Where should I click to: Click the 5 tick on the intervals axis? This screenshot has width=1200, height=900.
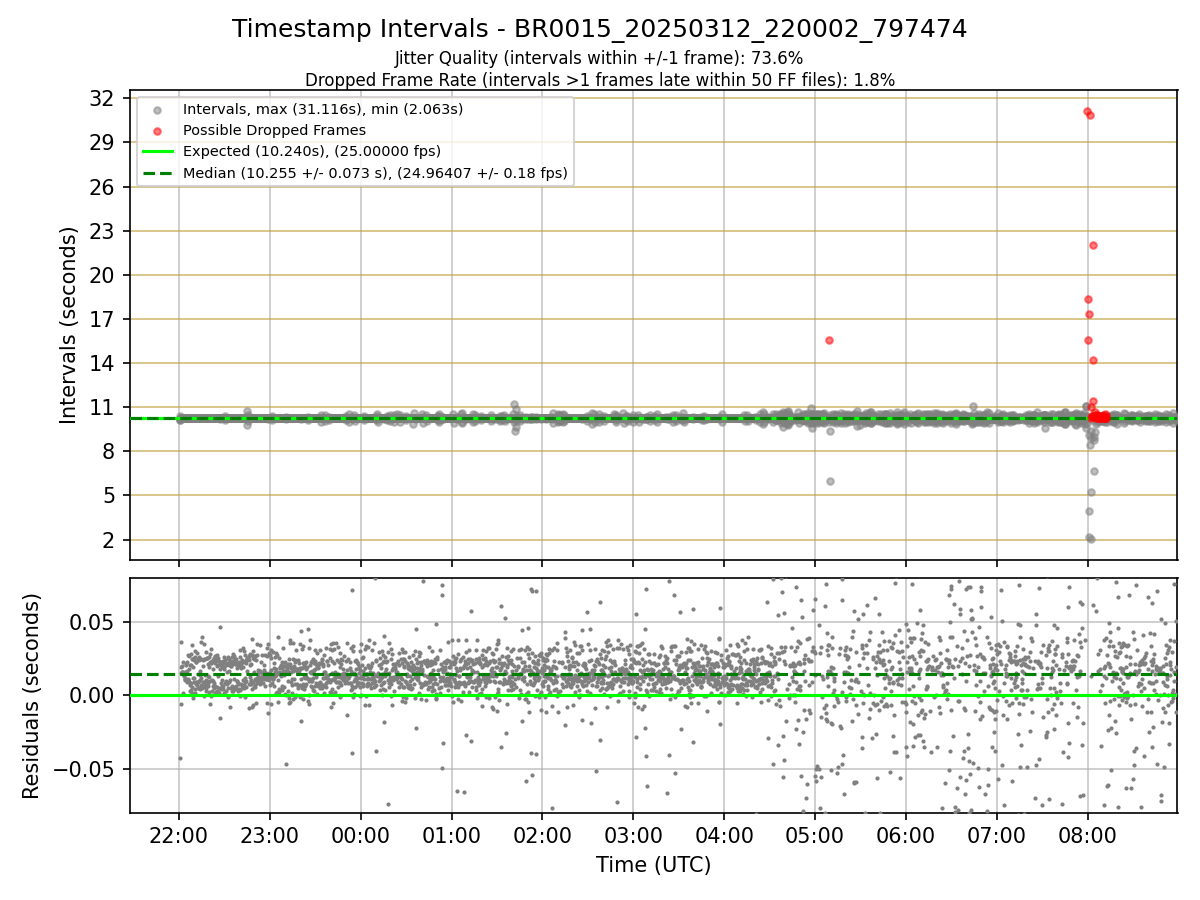(107, 495)
